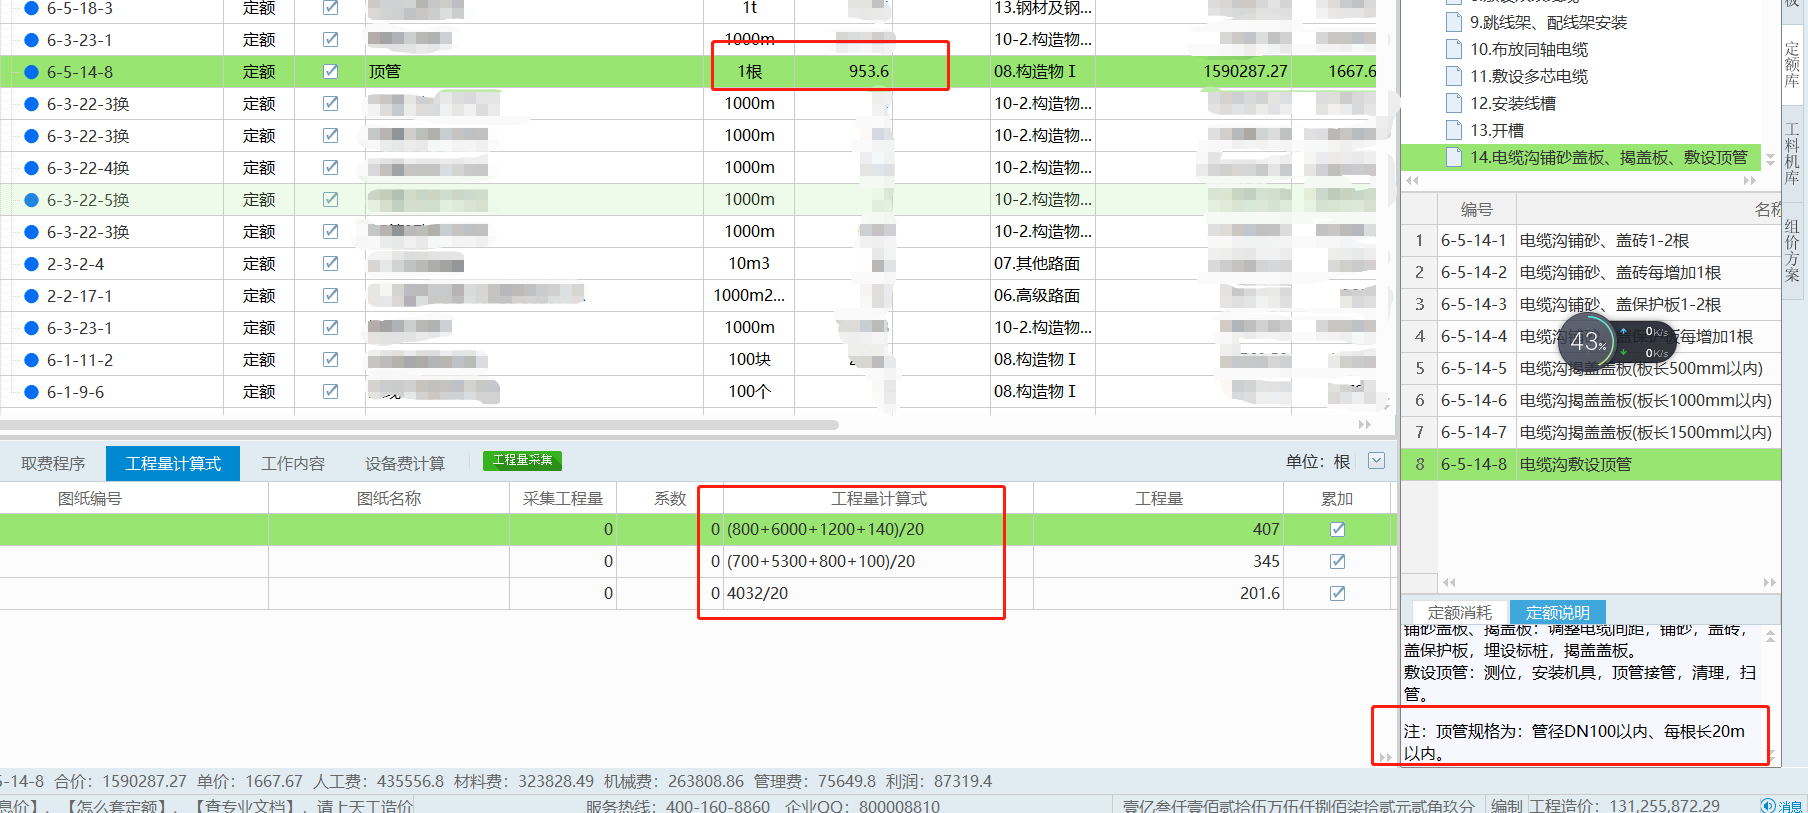Image resolution: width=1808 pixels, height=813 pixels.
Task: Open the 怎么套定额 link in status bar
Action: 120,806
